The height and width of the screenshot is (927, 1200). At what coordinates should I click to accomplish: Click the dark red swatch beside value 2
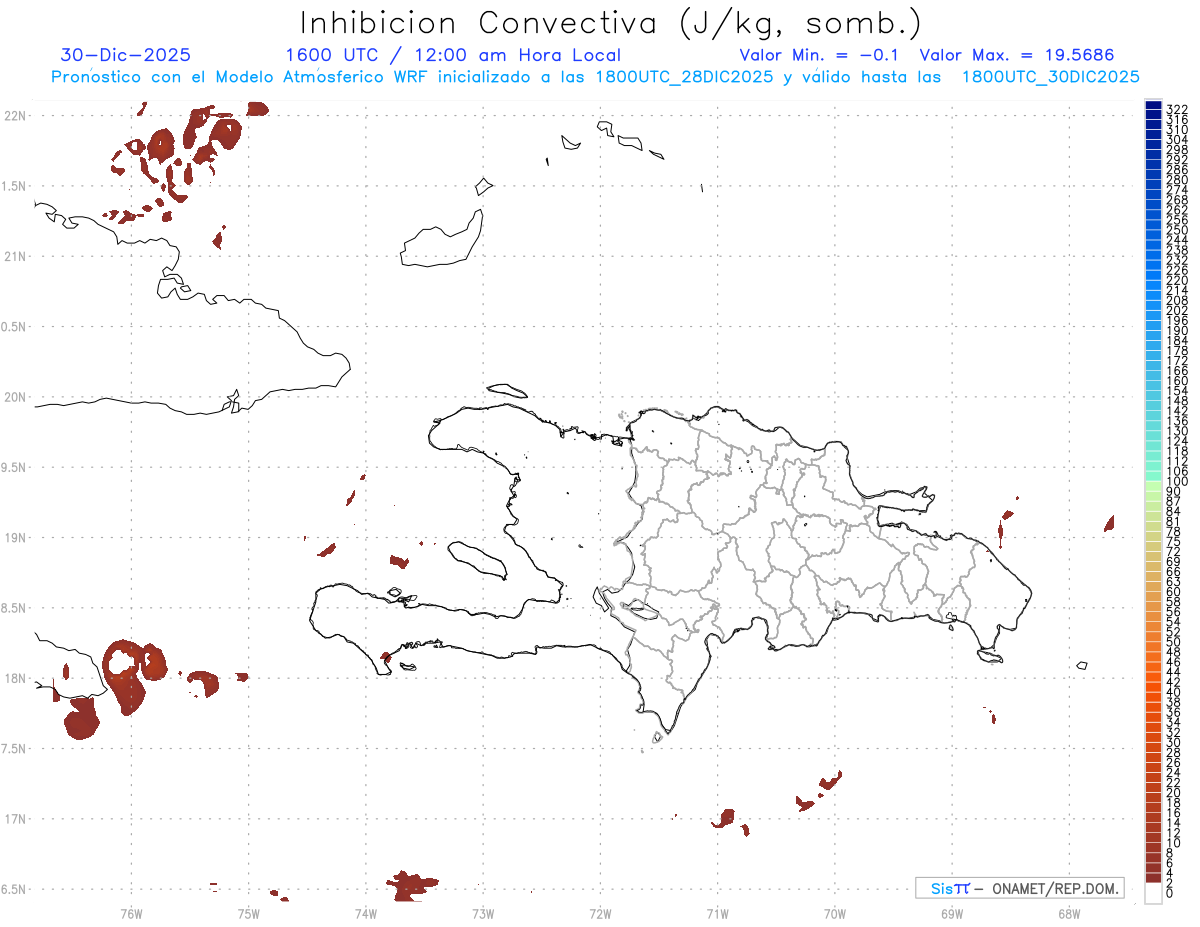point(1153,877)
